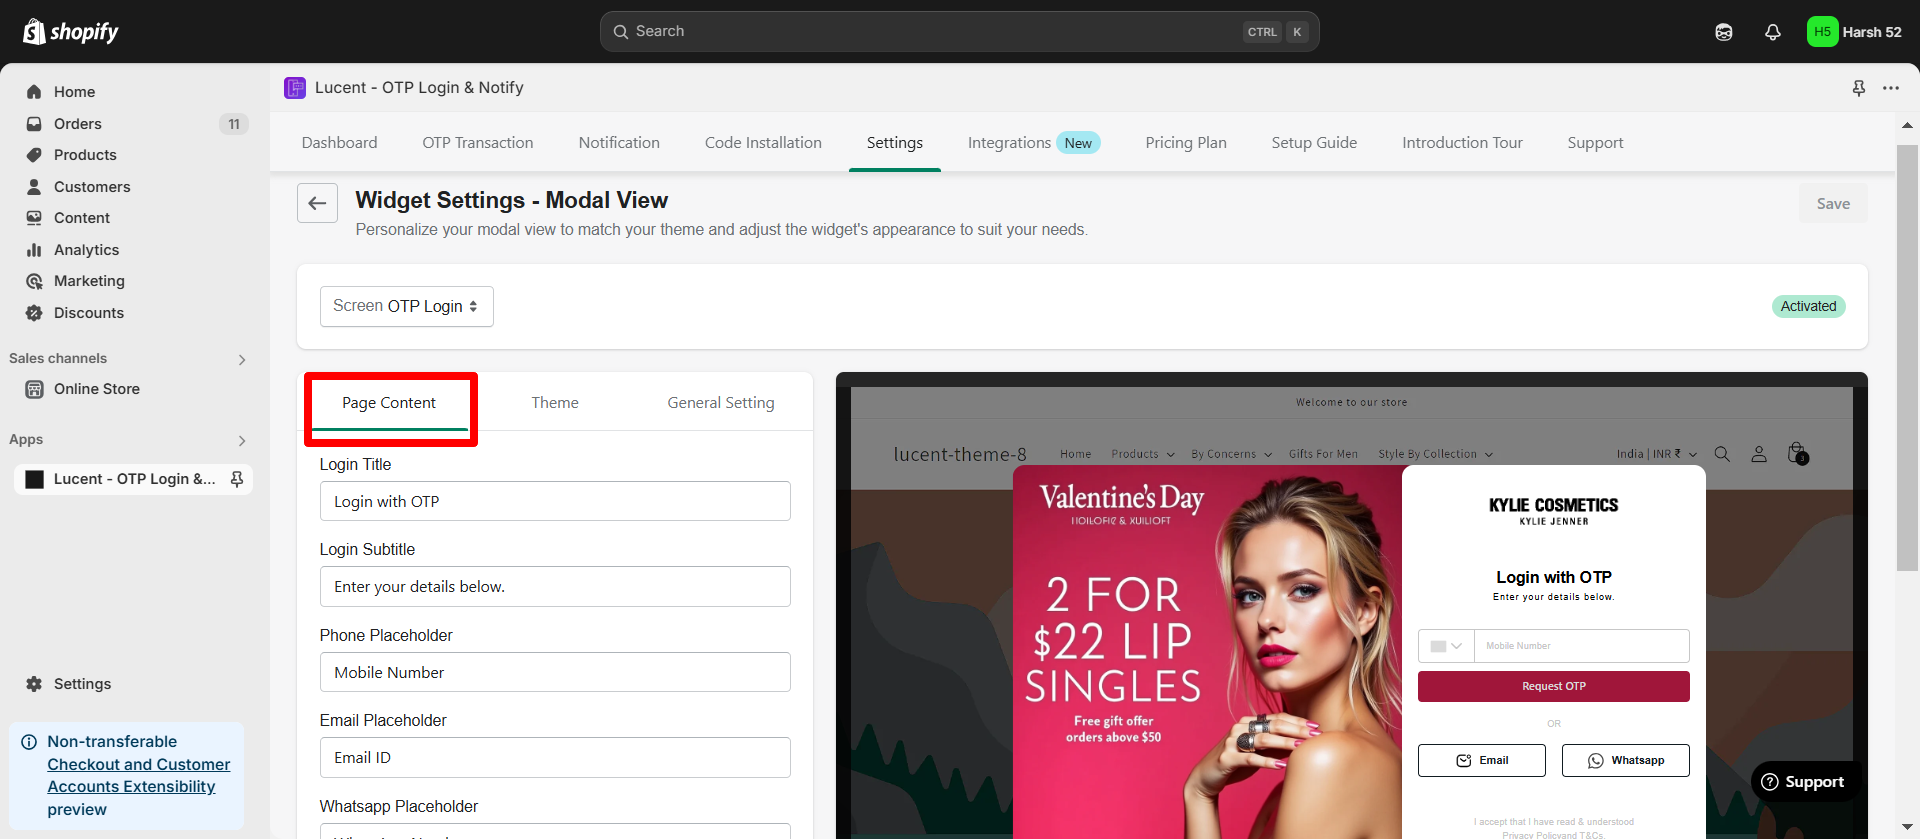The width and height of the screenshot is (1920, 839).
Task: Open Online Store channel
Action: tap(97, 389)
